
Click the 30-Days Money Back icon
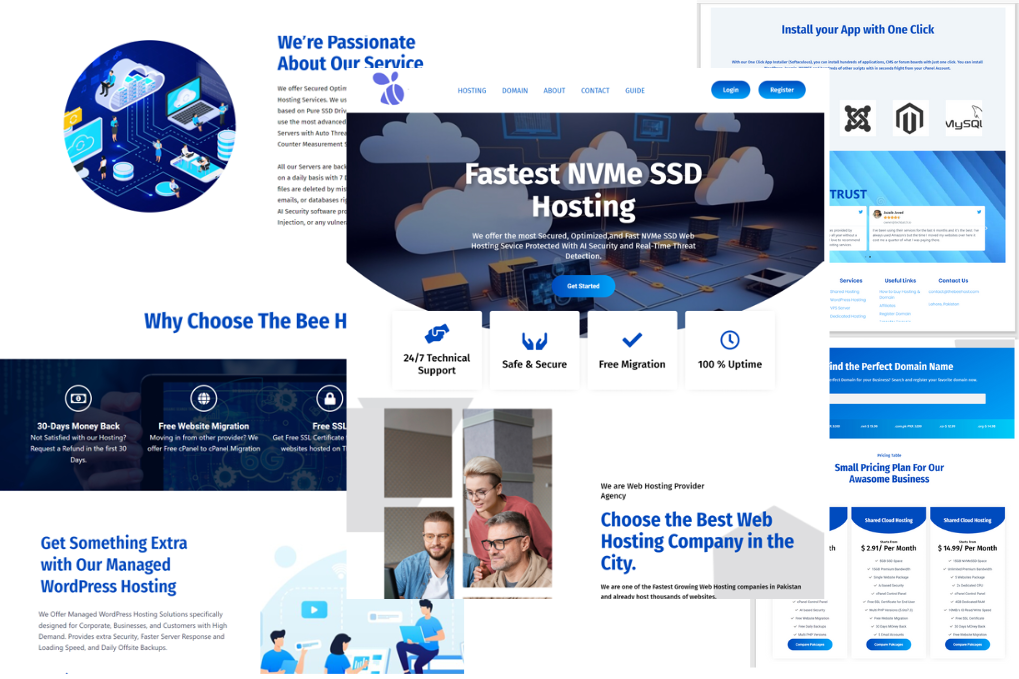tap(78, 399)
